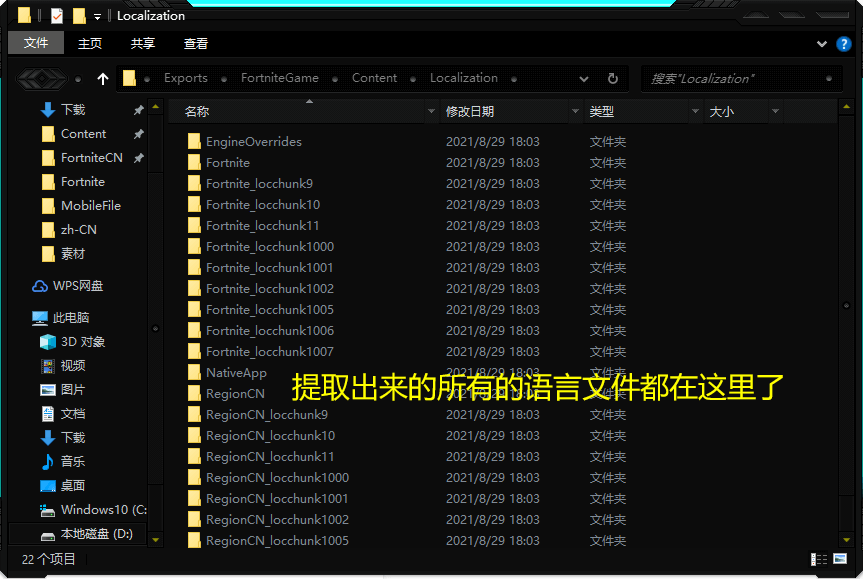Open the 修改日期 column filter dropdown
Viewport: 863px width, 579px height.
[x=575, y=112]
